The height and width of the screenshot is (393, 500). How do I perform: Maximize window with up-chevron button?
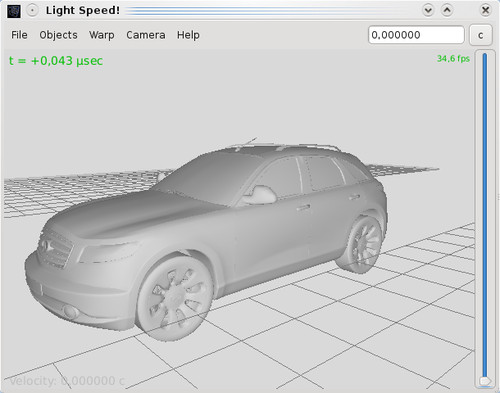(447, 10)
